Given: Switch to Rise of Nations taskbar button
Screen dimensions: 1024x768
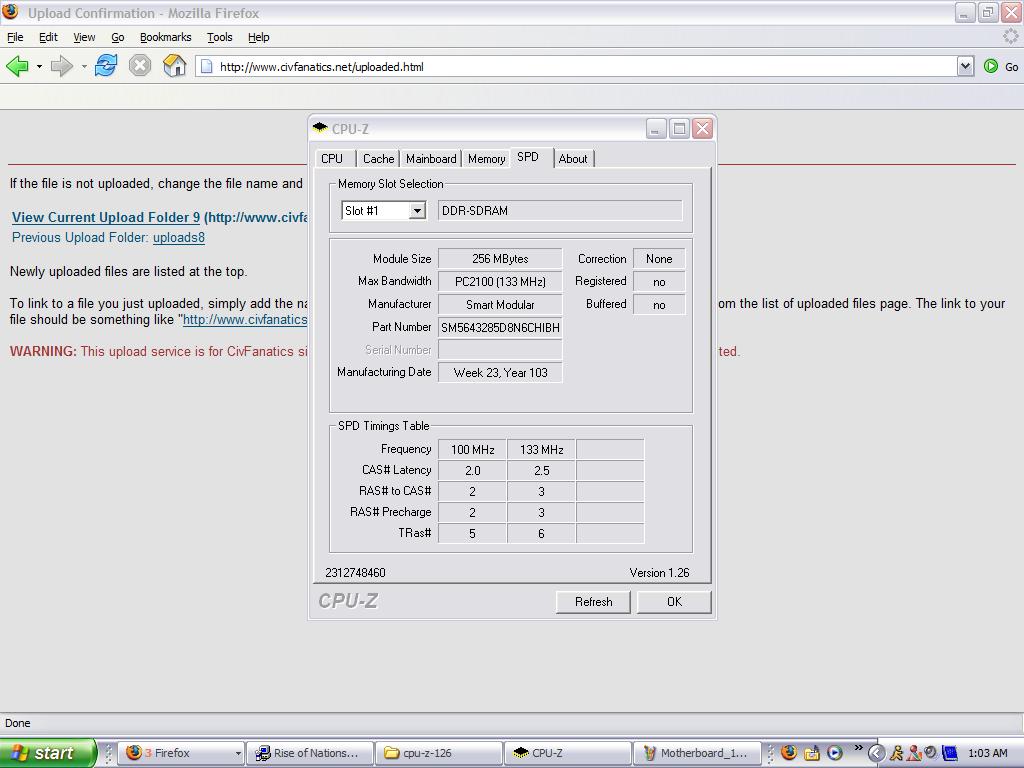Looking at the screenshot, I should pos(310,753).
